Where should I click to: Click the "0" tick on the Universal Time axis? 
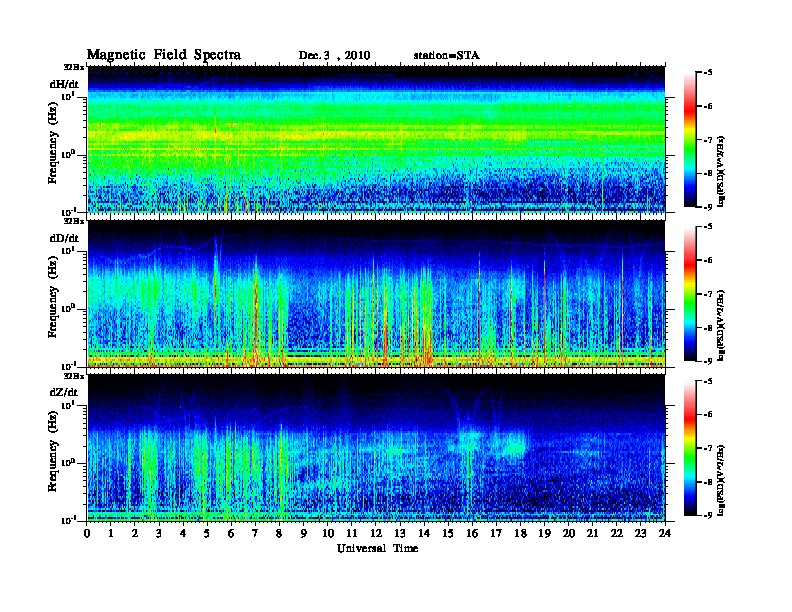(x=87, y=533)
